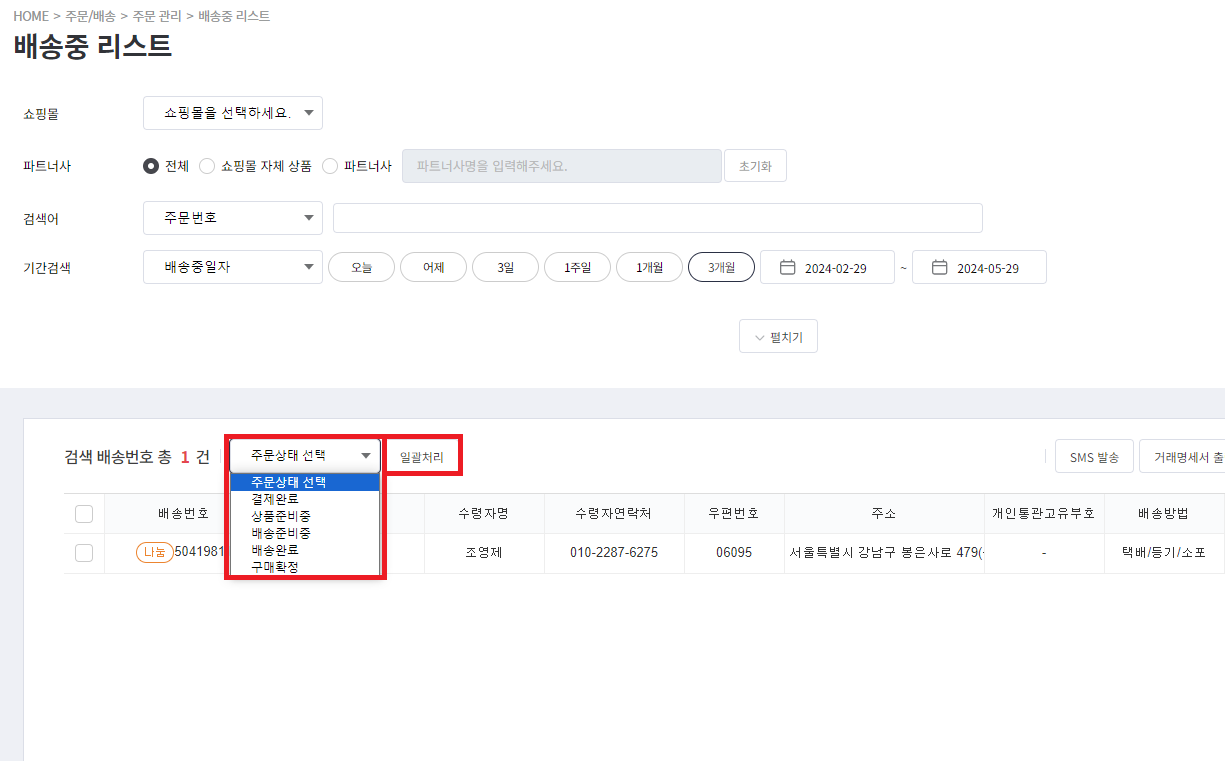Click the 우편번호 column header
This screenshot has height=761, width=1225.
click(734, 514)
